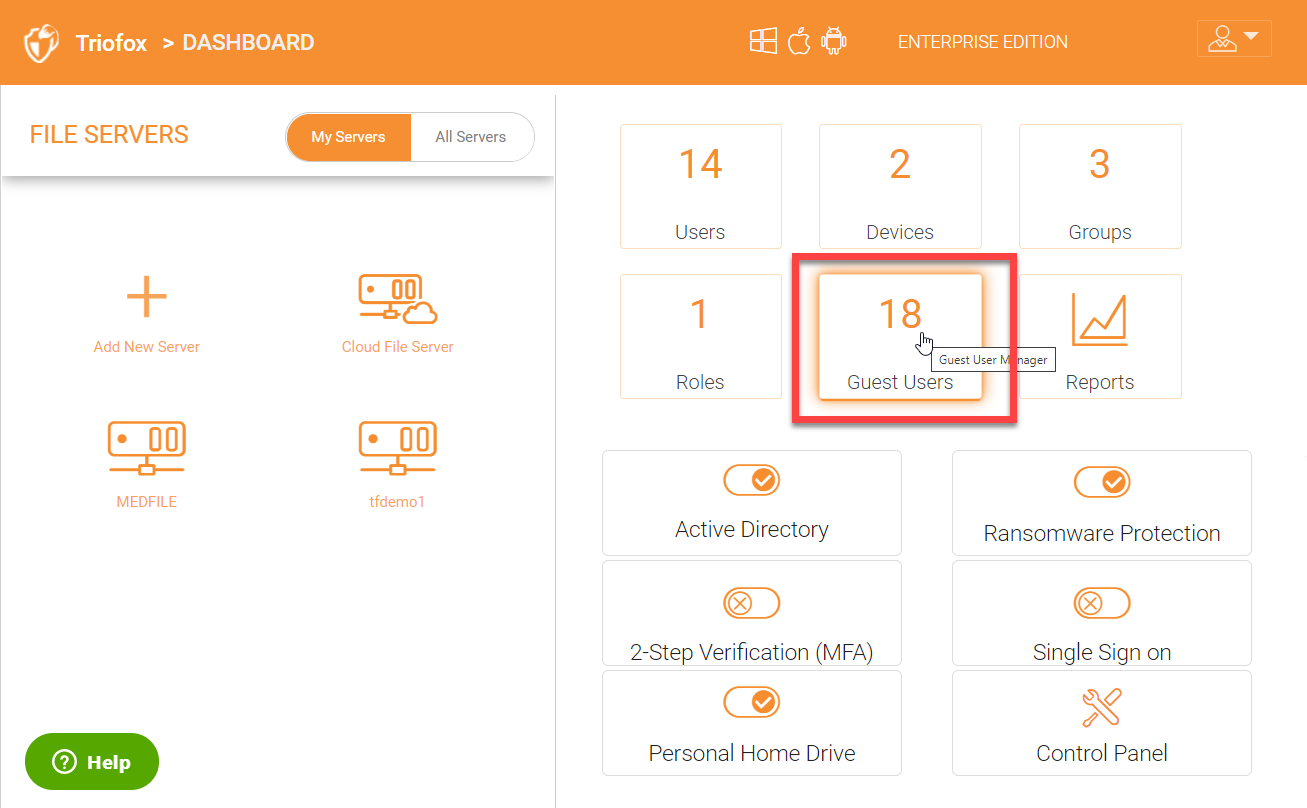
Task: Click the Control Panel label
Action: coord(1102,753)
